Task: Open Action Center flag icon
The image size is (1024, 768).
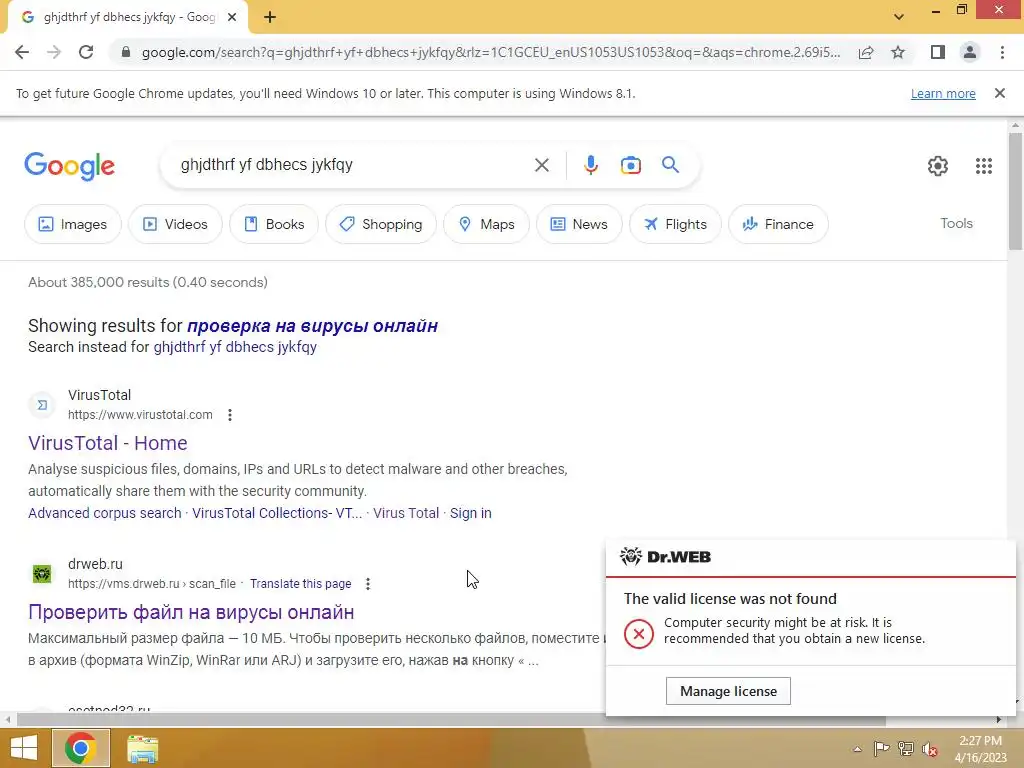Action: 881,748
